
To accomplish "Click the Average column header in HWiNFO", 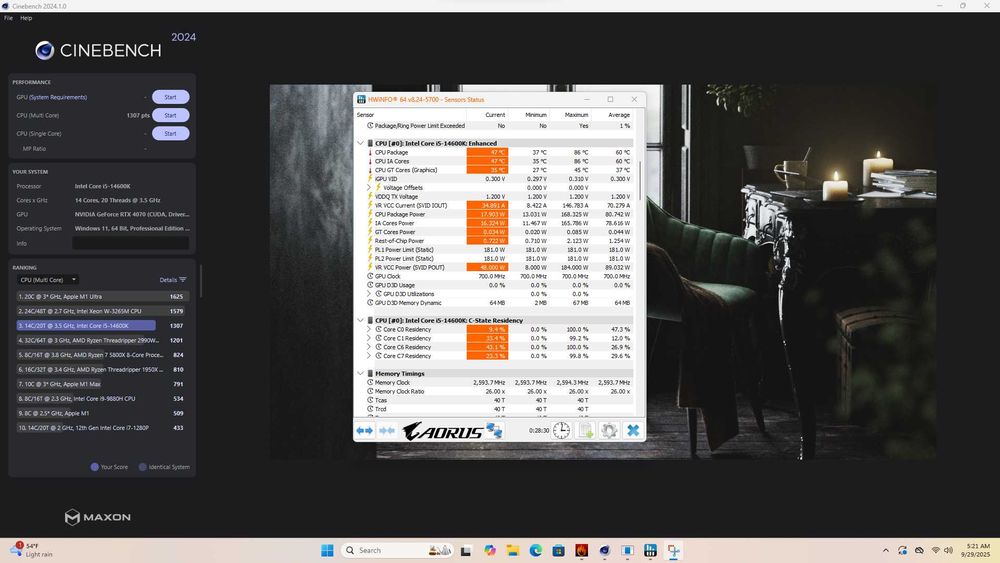I will (x=619, y=115).
